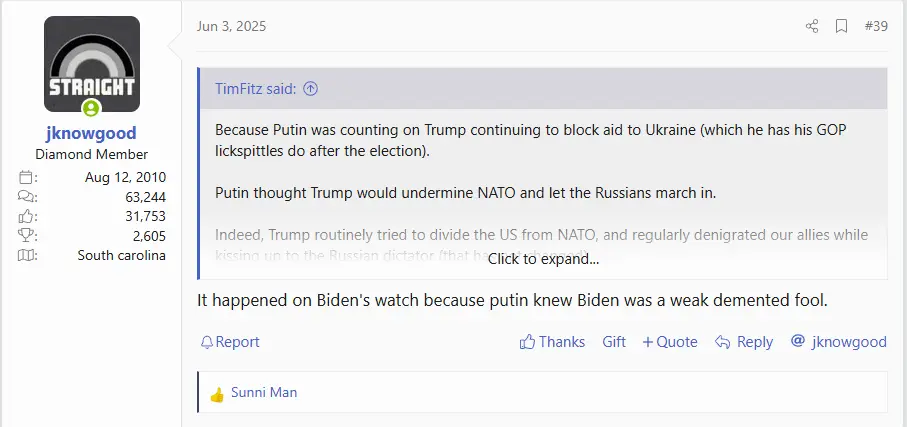Image resolution: width=907 pixels, height=427 pixels.
Task: Reply to jknowgood's post
Action: pyautogui.click(x=744, y=342)
